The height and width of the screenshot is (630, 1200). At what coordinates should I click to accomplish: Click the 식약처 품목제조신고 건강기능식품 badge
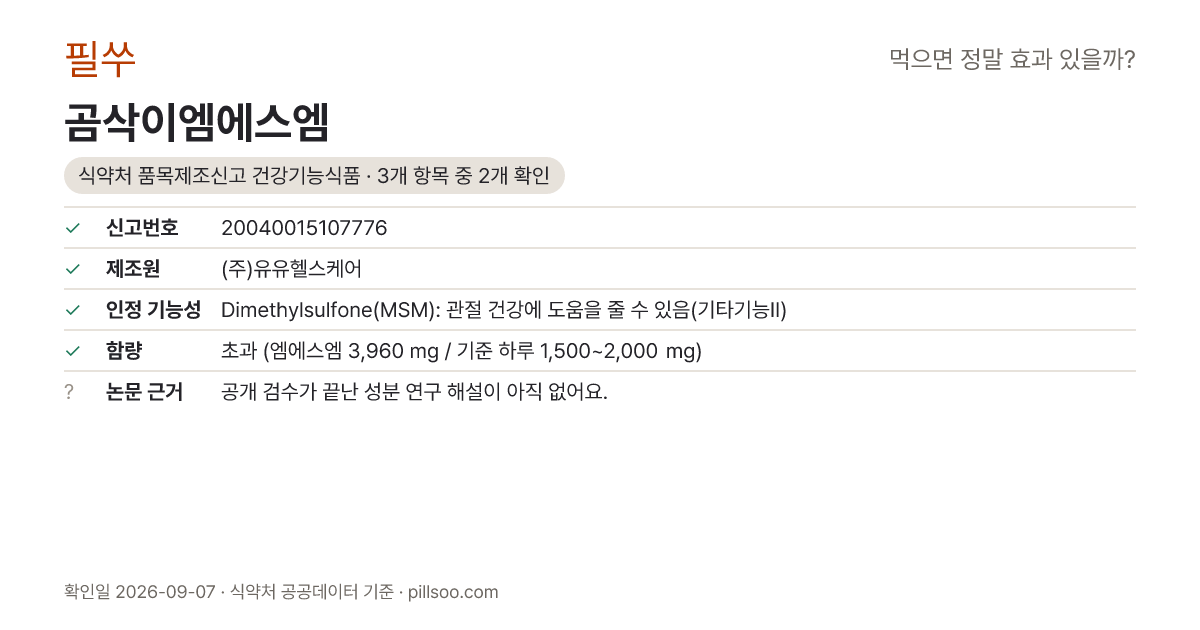click(x=314, y=176)
